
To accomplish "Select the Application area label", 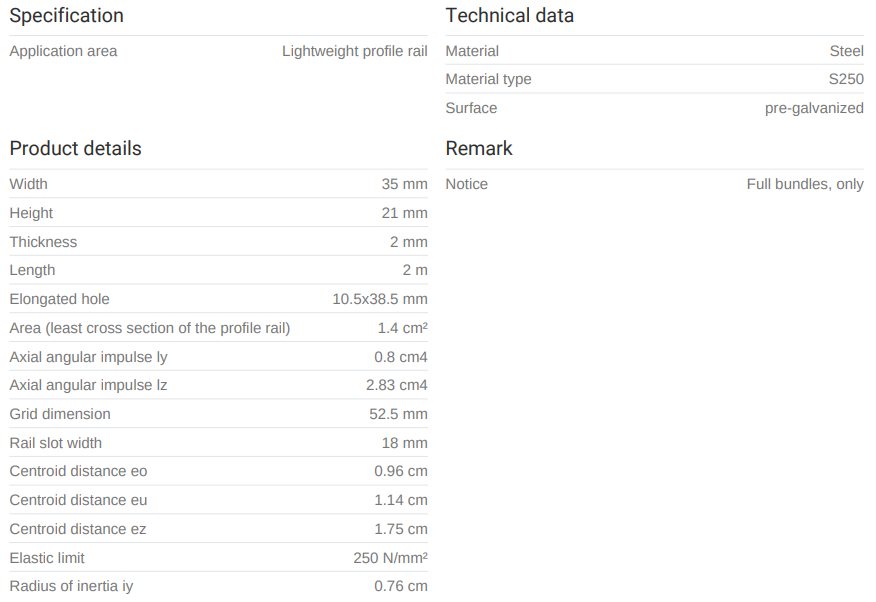I will point(63,51).
